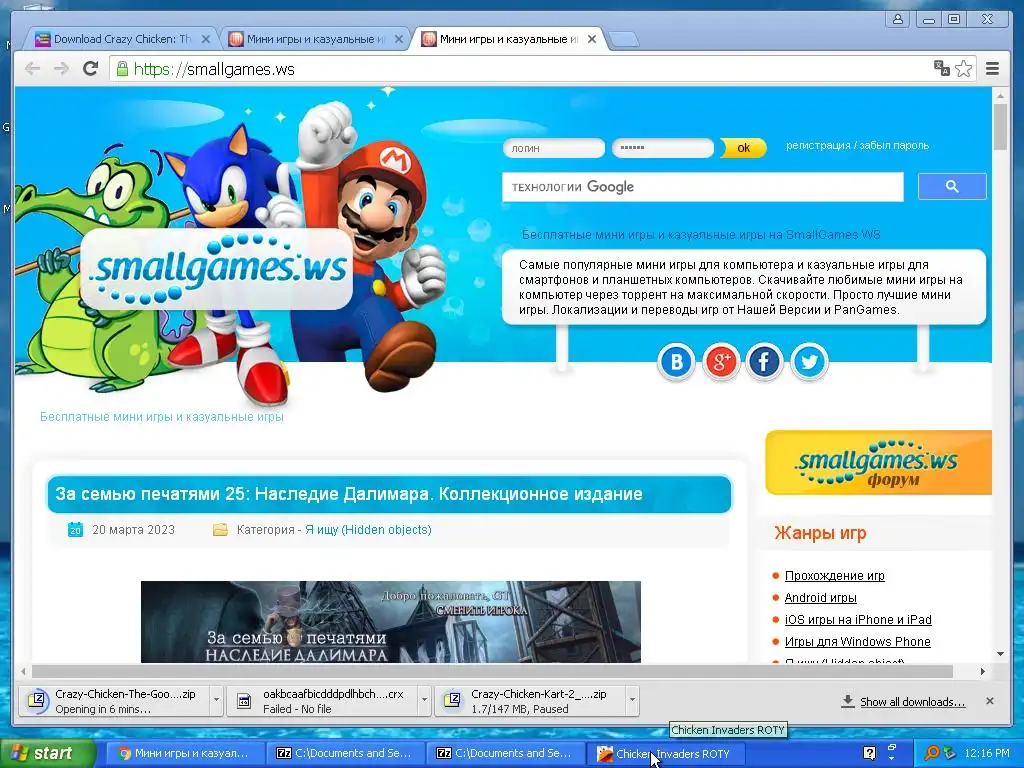Click the Chrome user profile icon
The height and width of the screenshot is (768, 1024).
[898, 19]
